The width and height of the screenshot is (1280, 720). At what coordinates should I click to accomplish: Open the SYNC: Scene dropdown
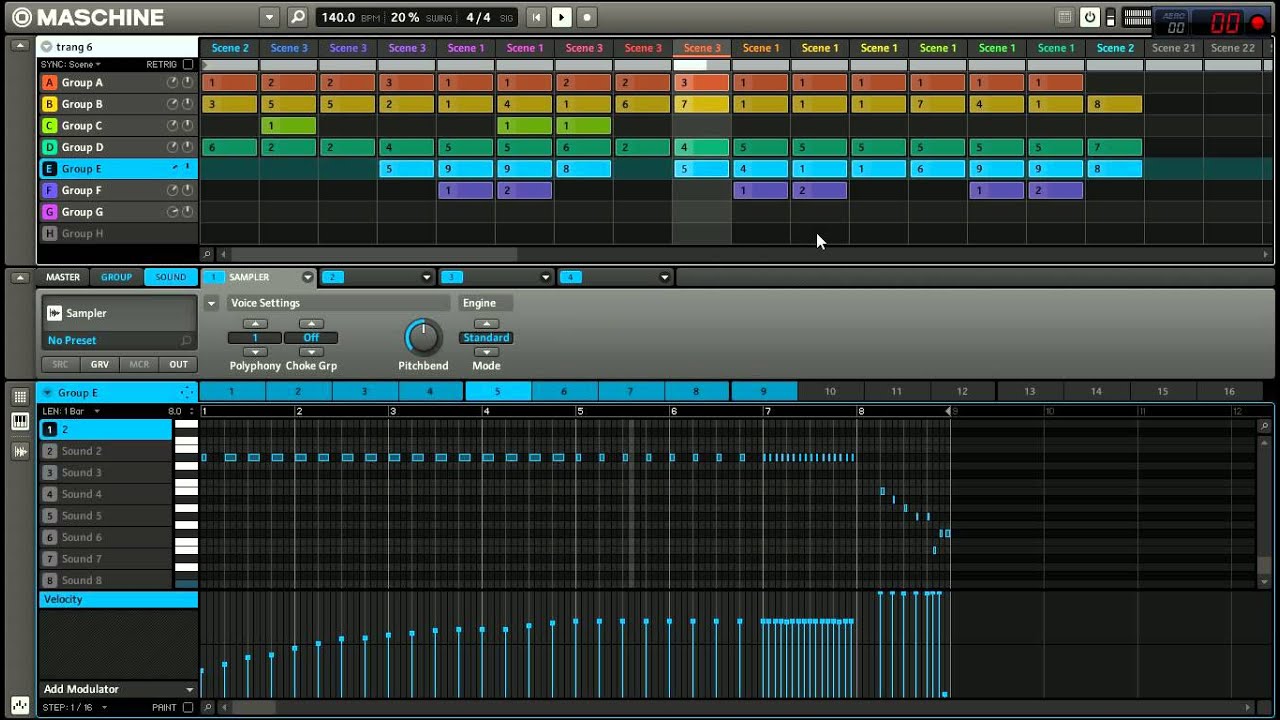point(71,64)
